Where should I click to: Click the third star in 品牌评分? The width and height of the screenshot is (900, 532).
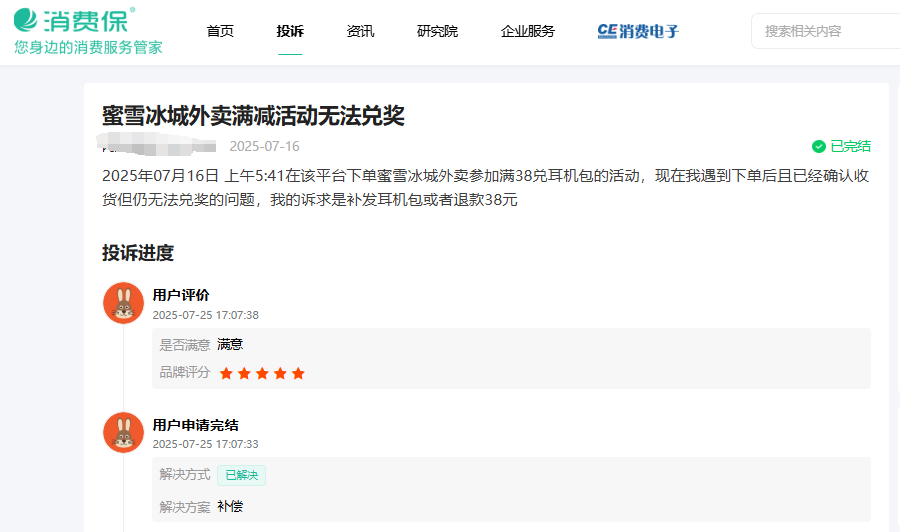tap(262, 374)
